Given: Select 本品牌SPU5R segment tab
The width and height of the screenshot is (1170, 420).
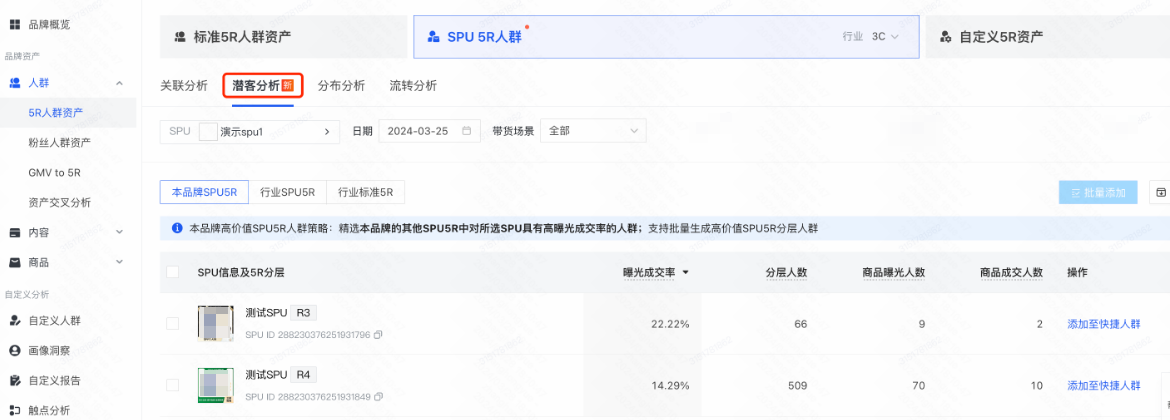Looking at the screenshot, I should pos(204,192).
